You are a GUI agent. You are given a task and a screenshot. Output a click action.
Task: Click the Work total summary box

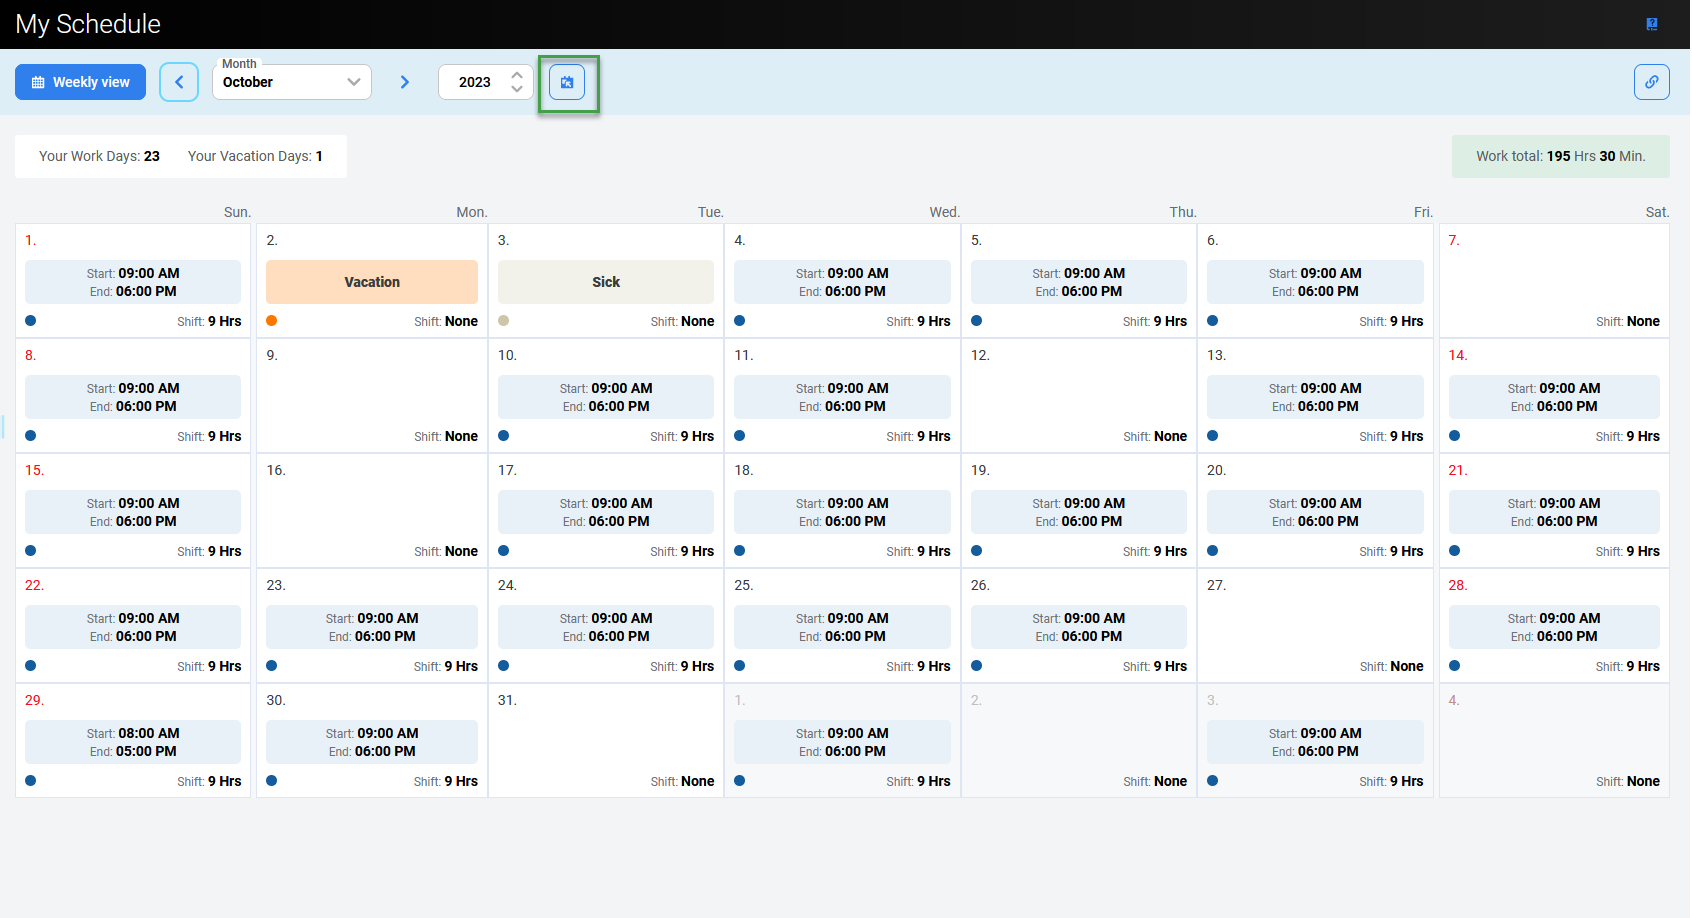[x=1560, y=156]
